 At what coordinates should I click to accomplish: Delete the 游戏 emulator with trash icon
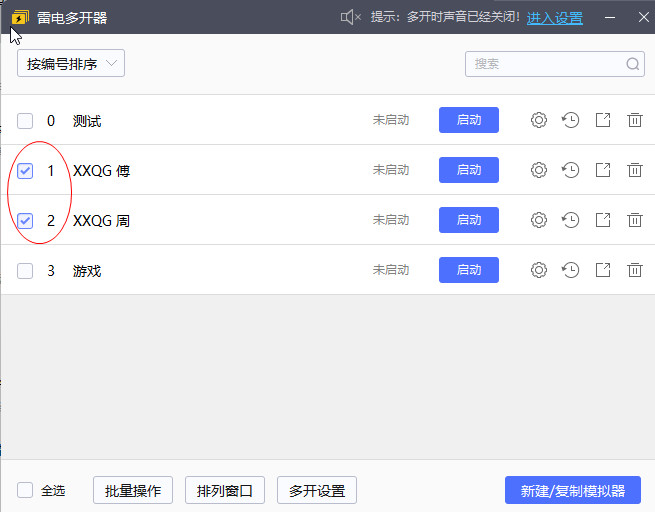pos(635,270)
